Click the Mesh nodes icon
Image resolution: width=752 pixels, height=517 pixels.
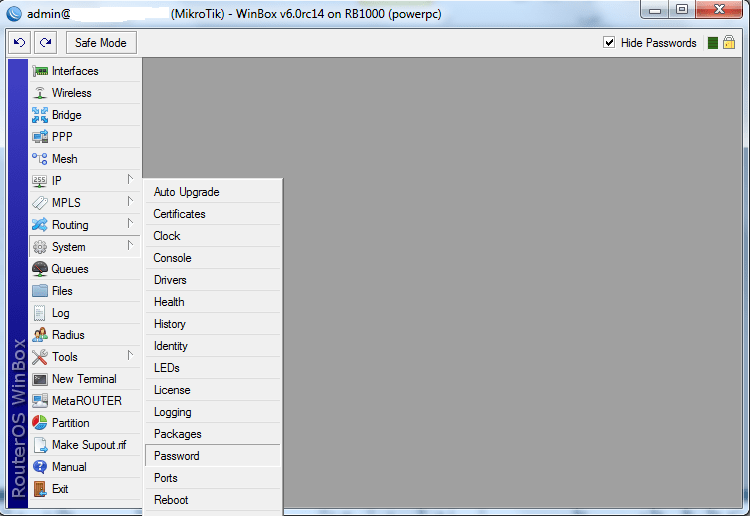(x=40, y=159)
